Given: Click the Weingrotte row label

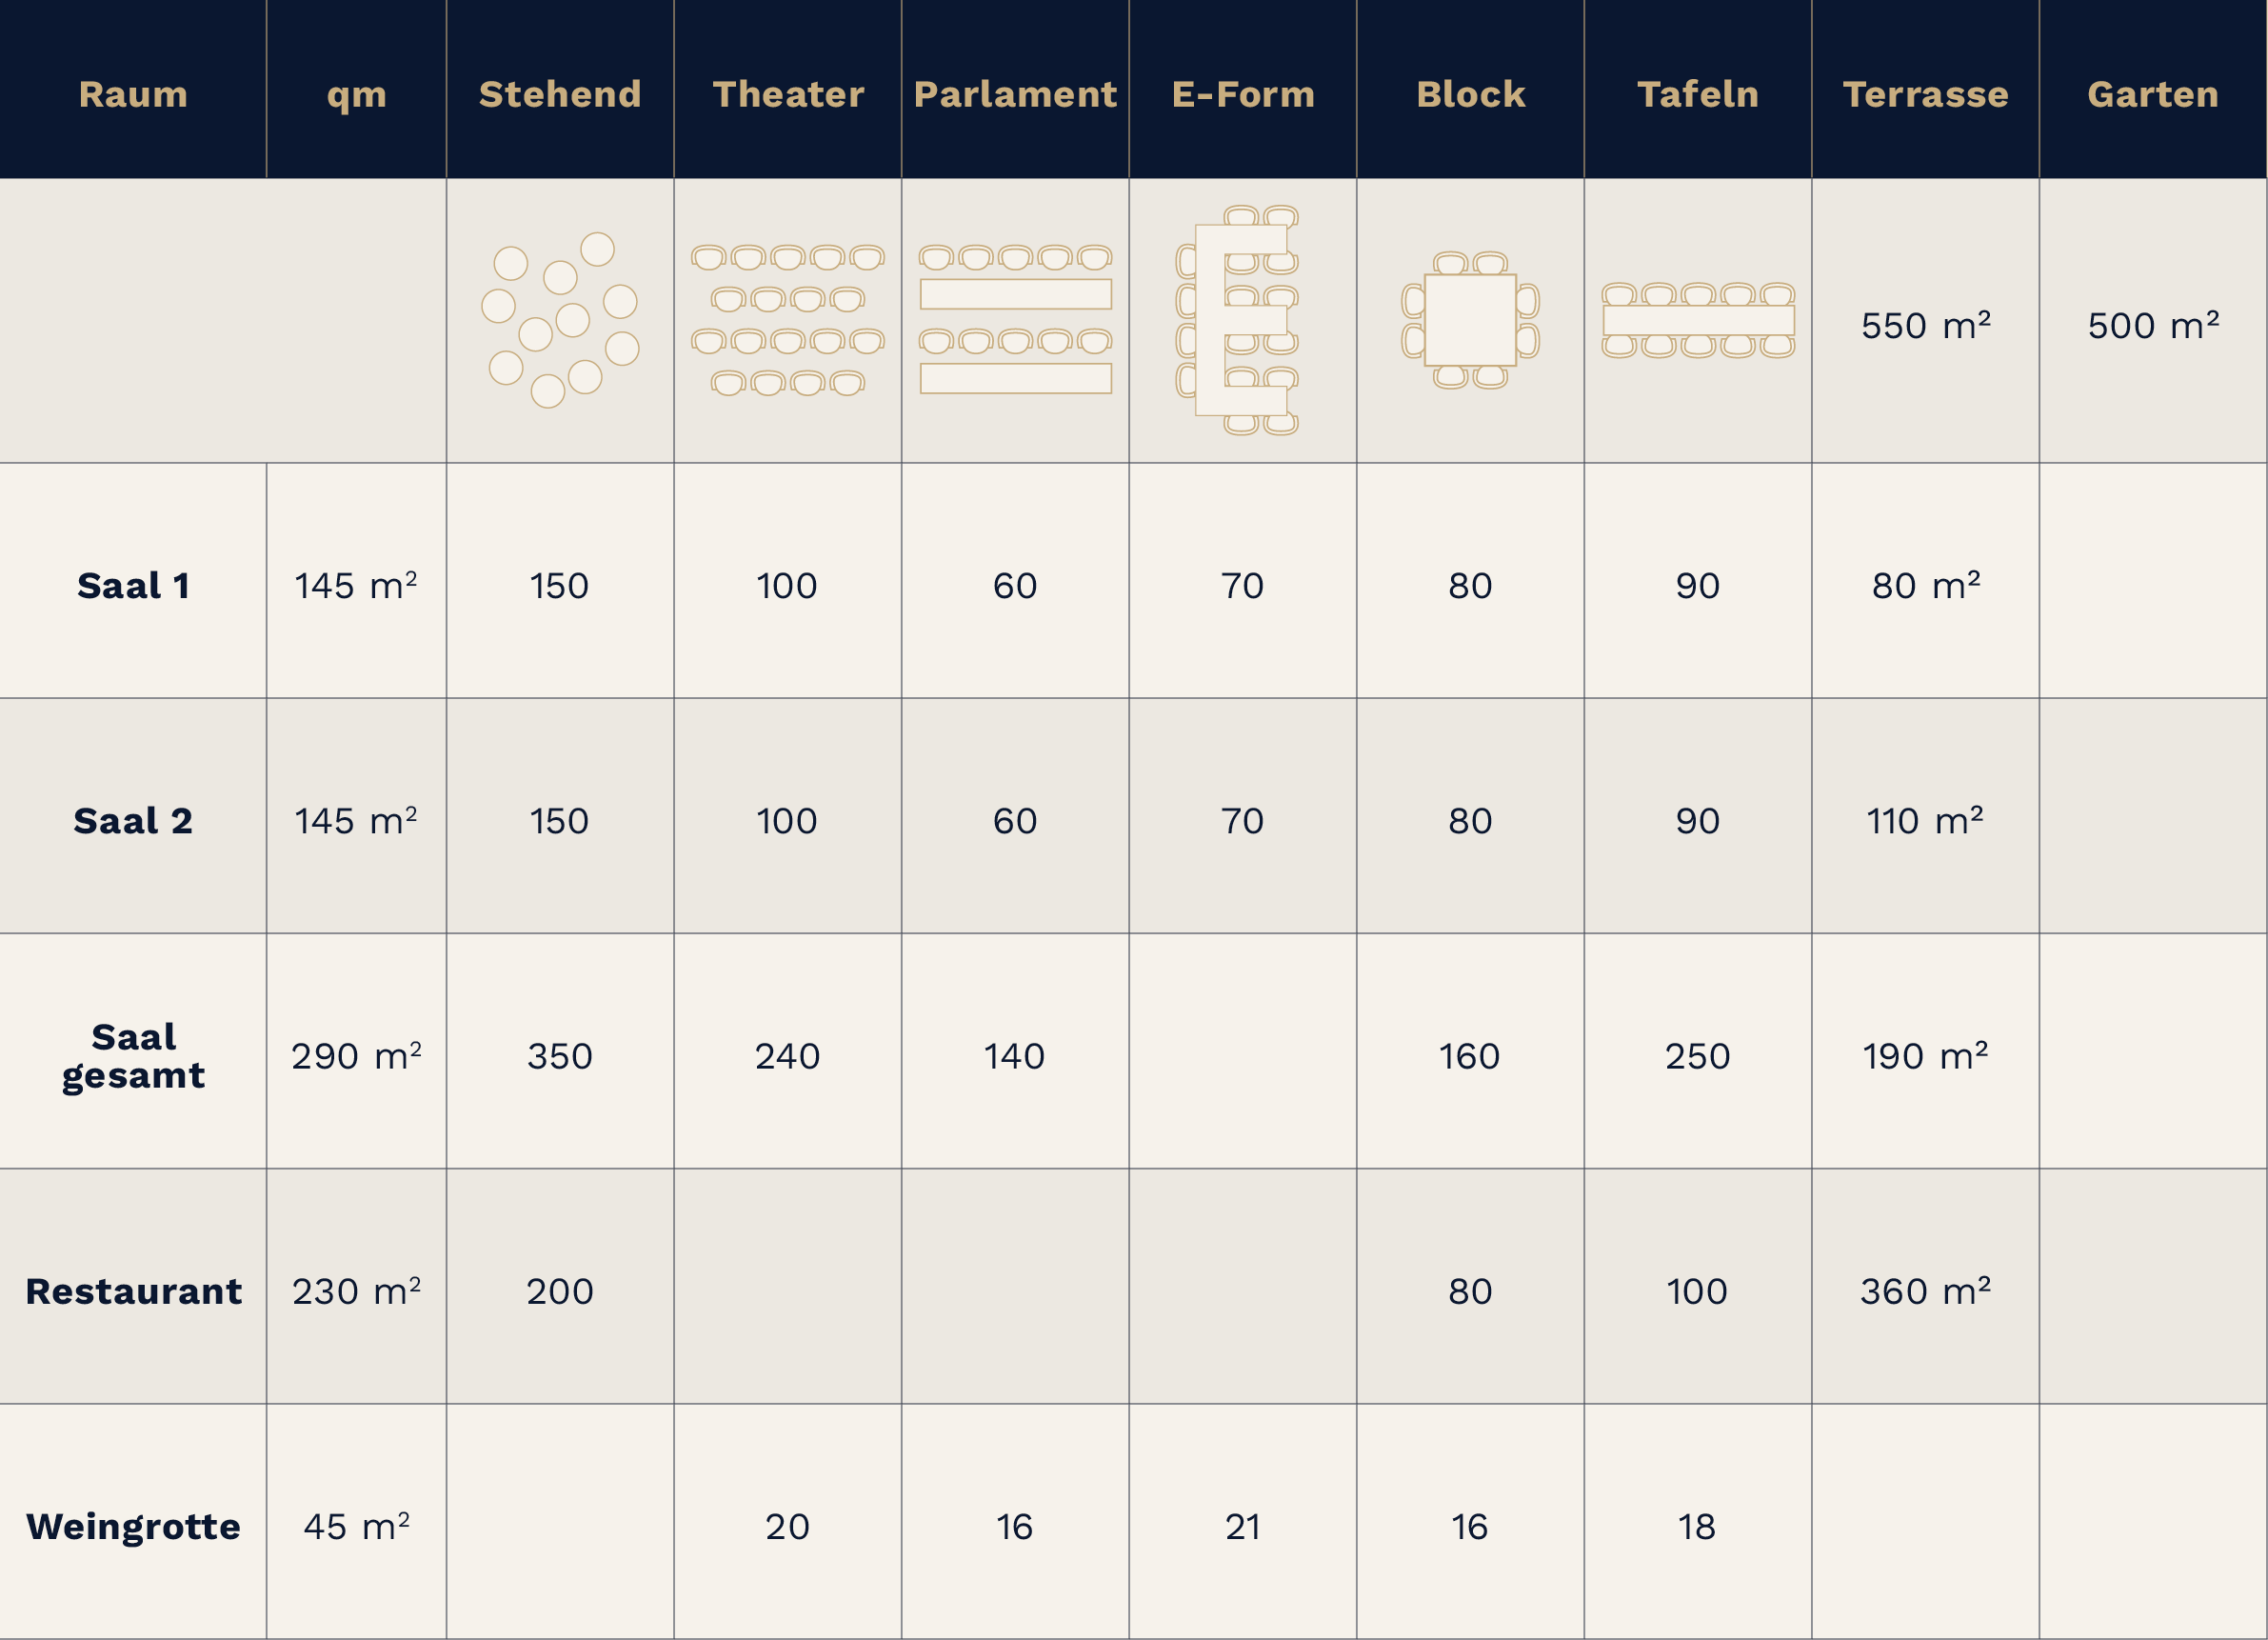Looking at the screenshot, I should pos(133,1526).
